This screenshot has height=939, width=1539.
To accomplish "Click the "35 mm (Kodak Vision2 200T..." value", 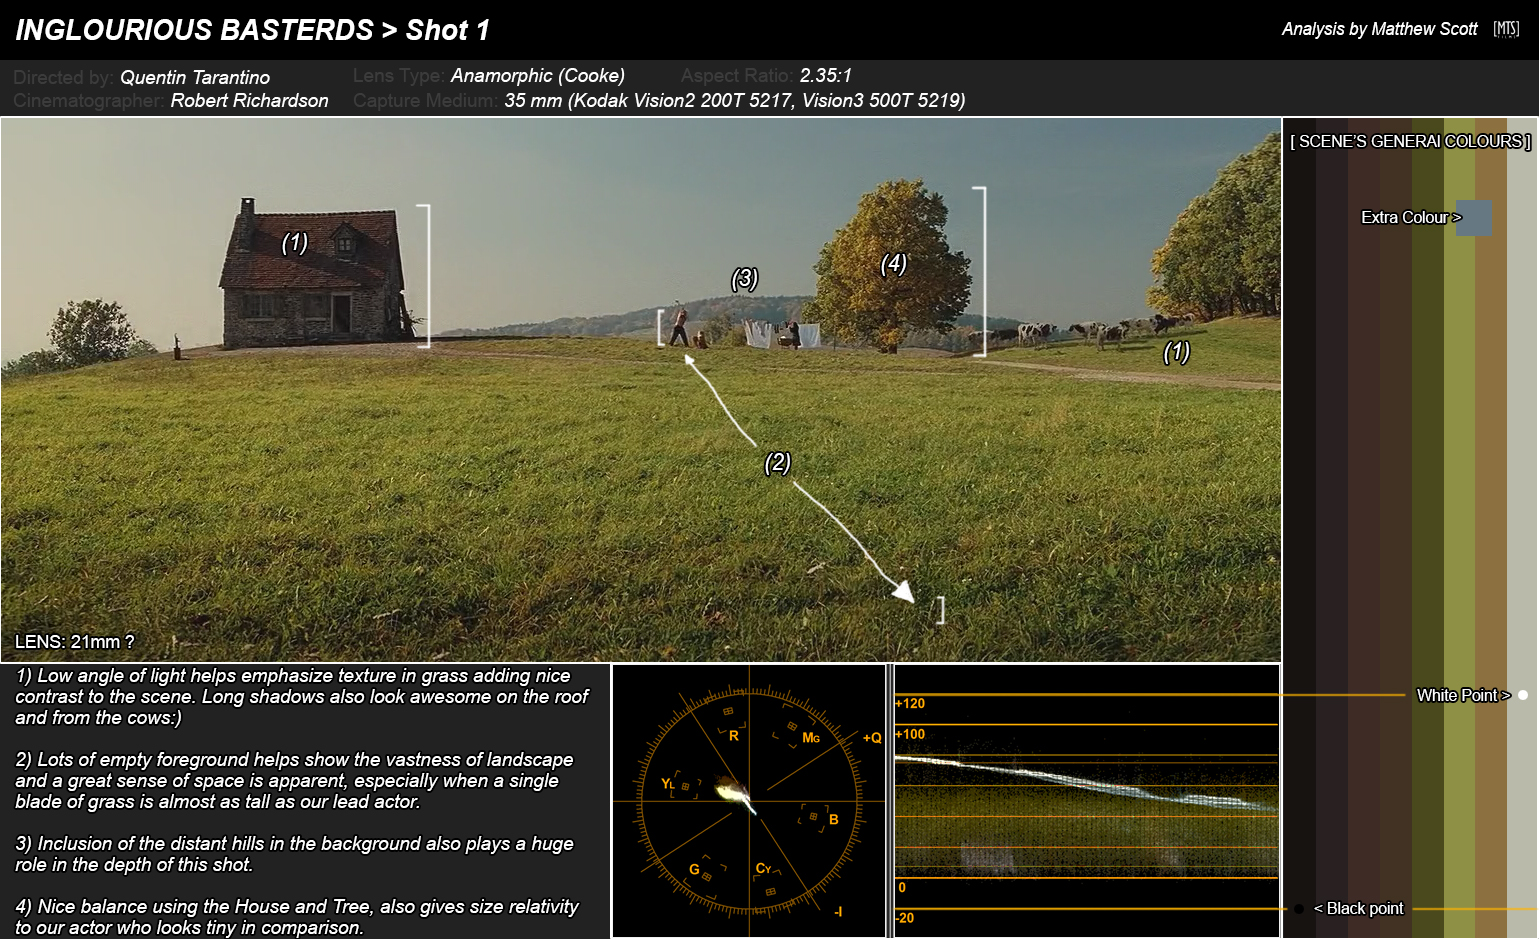I will [x=735, y=100].
